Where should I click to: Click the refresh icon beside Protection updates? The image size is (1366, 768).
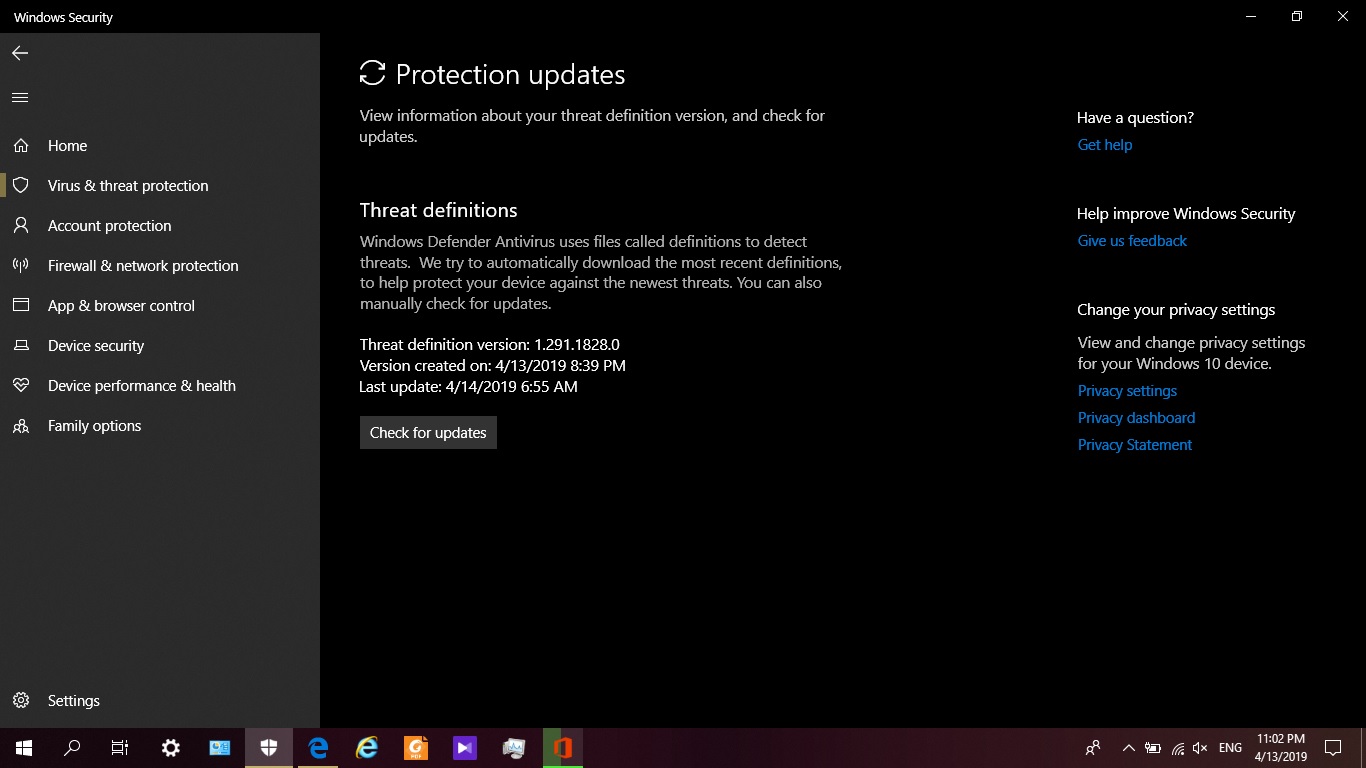(x=372, y=74)
